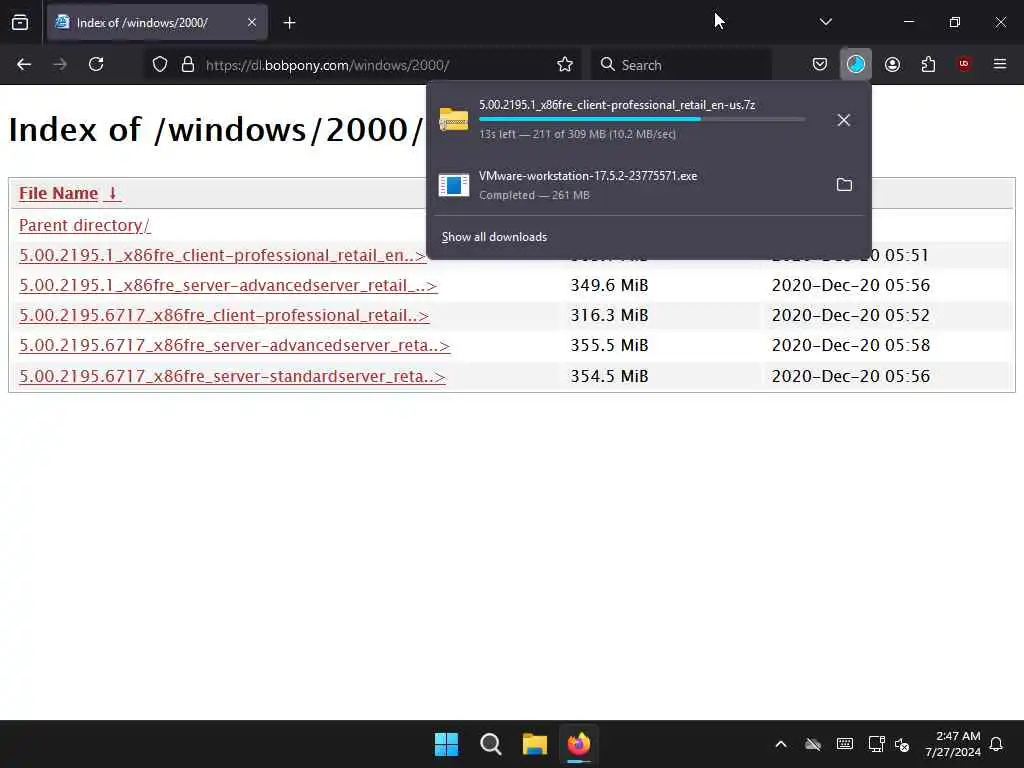
Task: Select the 355.5 MiB size cell
Action: point(609,345)
